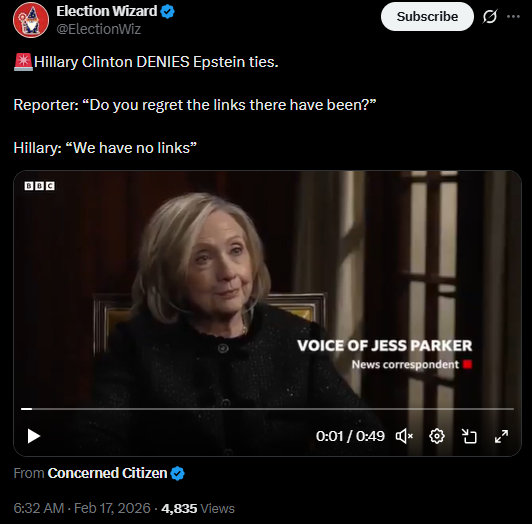Enable picture-in-picture mode for video
This screenshot has width=532, height=524.
[x=469, y=436]
